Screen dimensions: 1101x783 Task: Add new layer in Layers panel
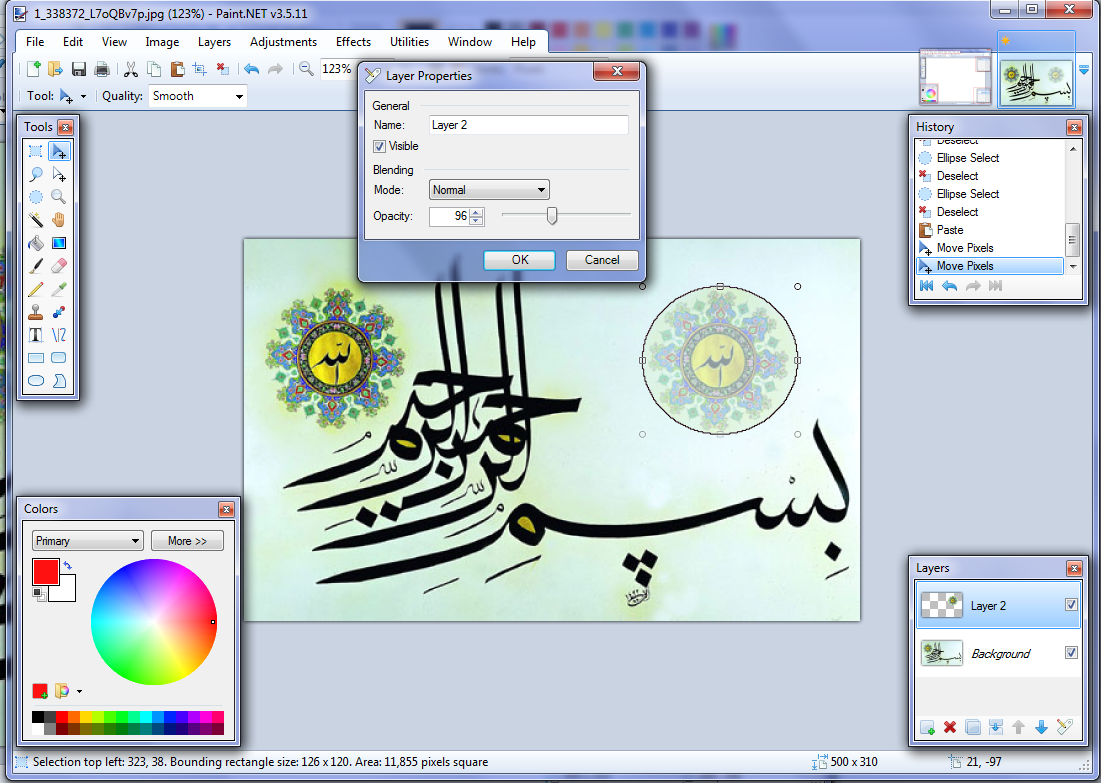928,727
